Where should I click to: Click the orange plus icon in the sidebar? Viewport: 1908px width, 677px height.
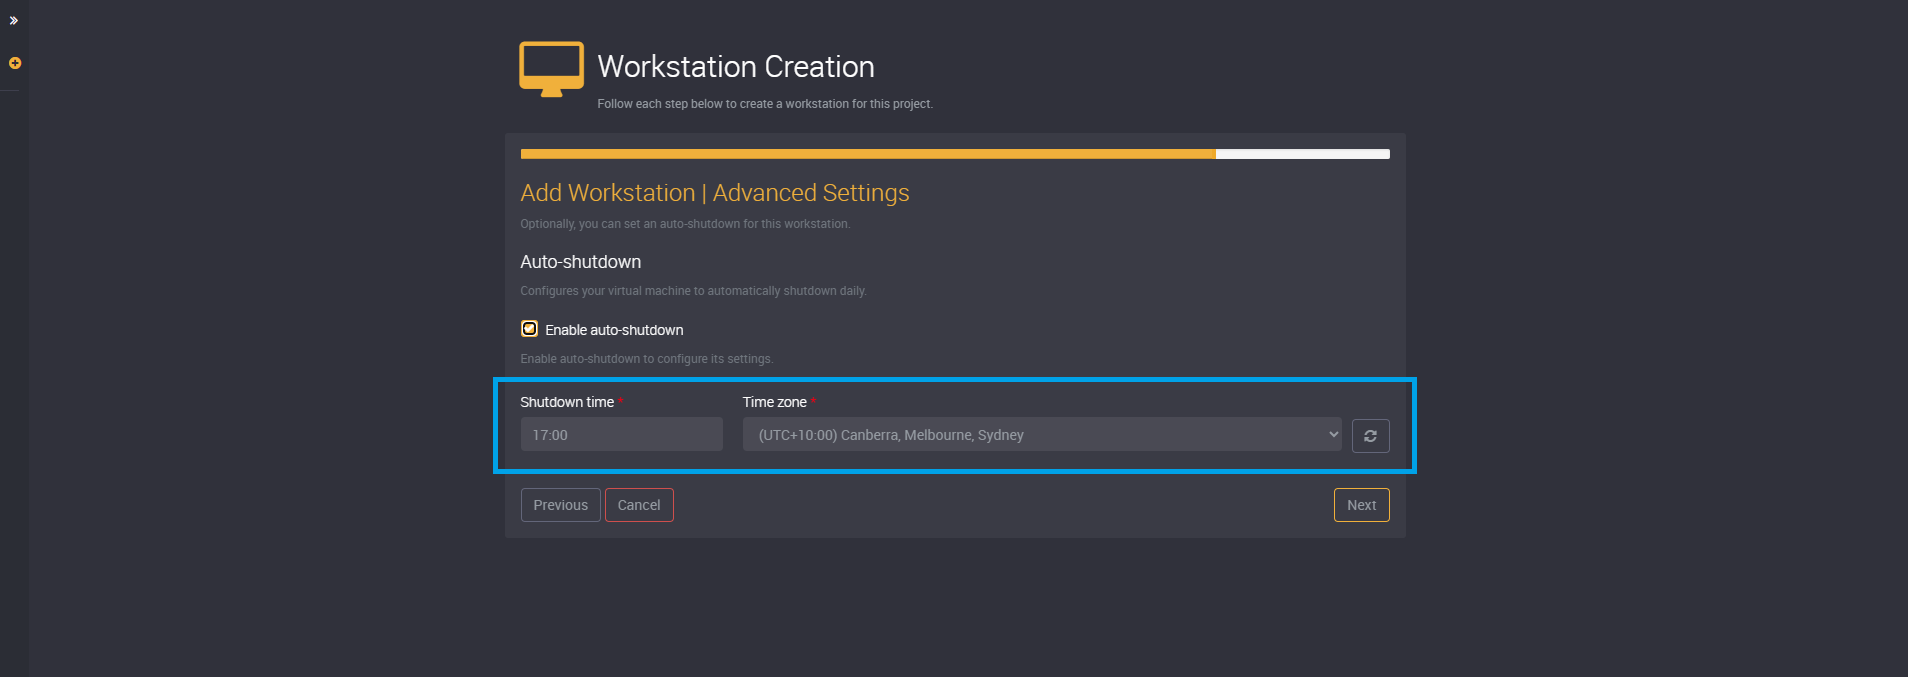click(x=15, y=63)
